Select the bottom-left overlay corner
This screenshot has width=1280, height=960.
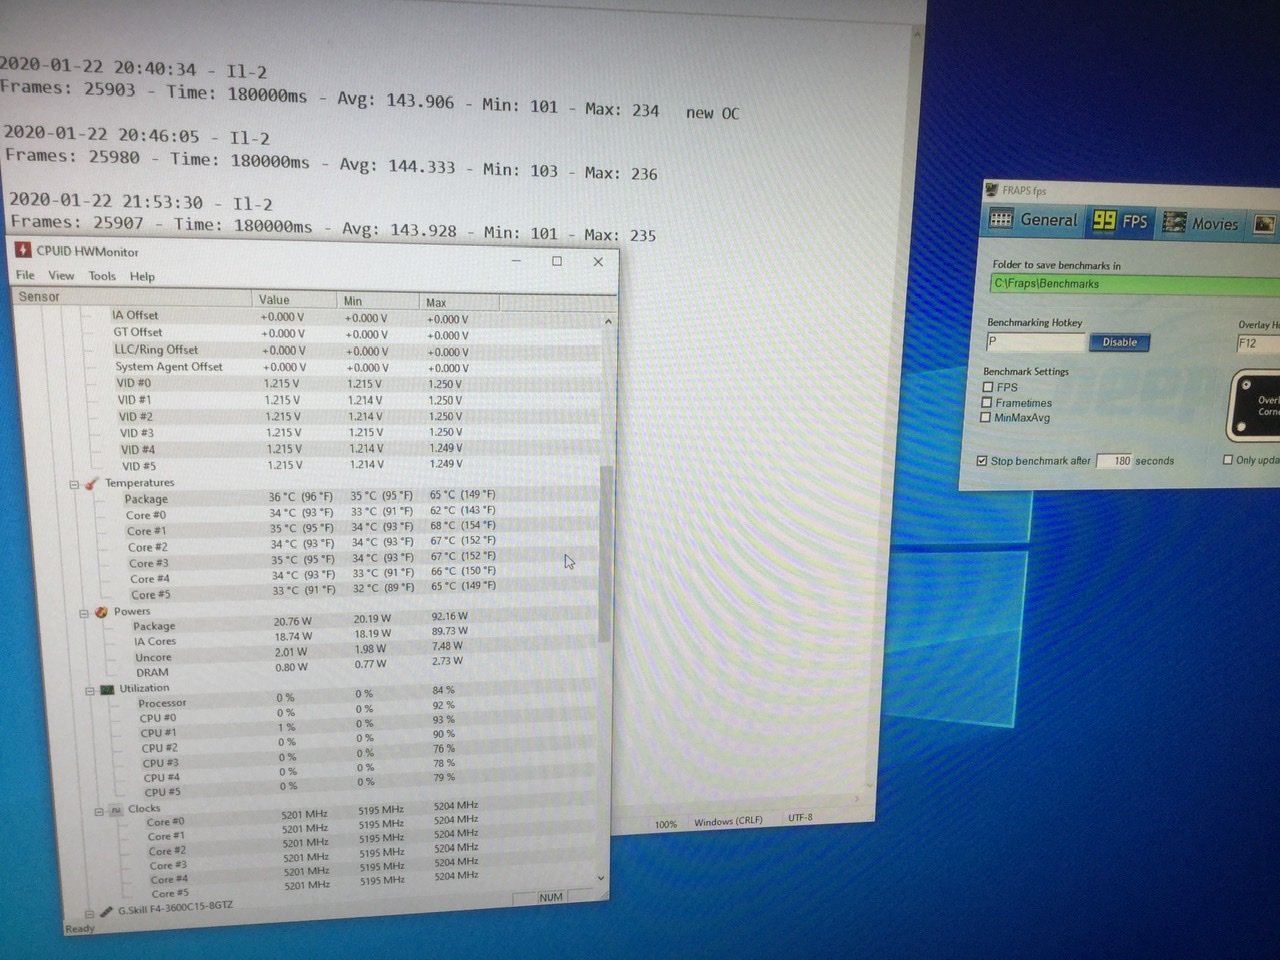pos(1242,427)
